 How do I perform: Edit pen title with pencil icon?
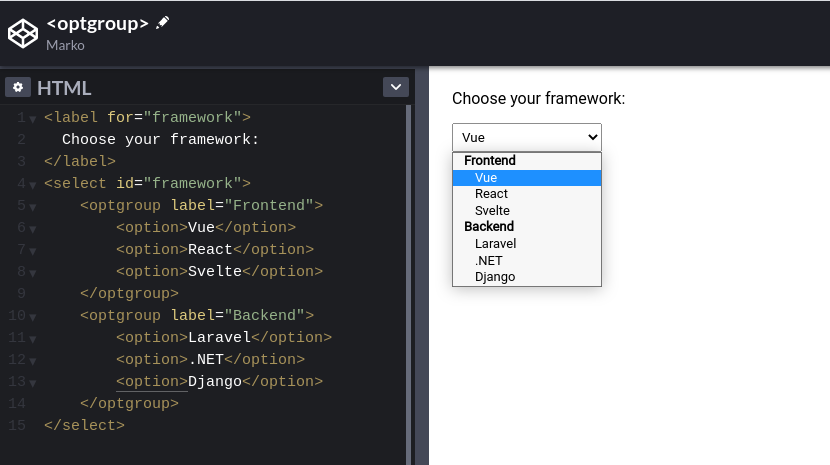(x=163, y=23)
